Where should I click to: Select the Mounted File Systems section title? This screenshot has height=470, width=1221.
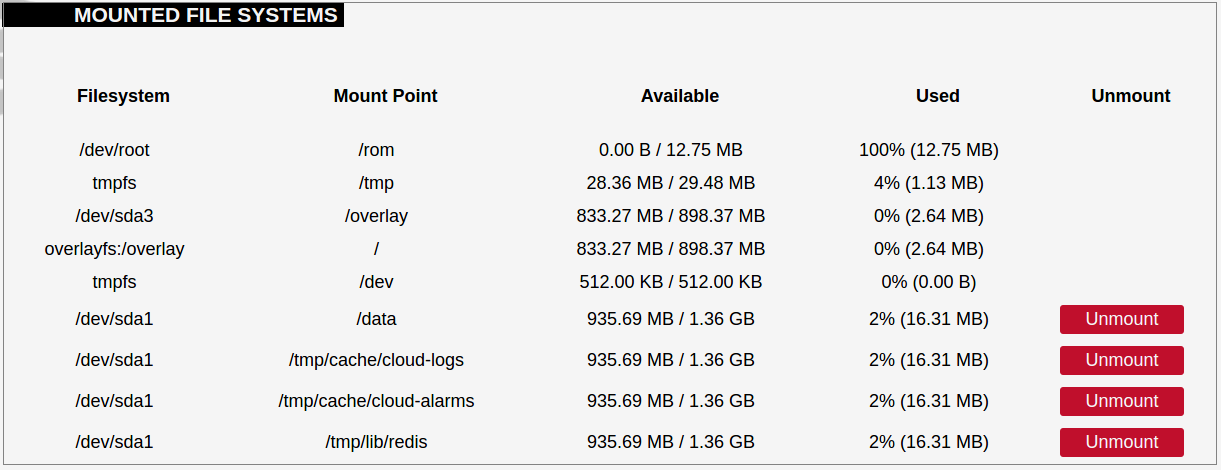(x=205, y=15)
